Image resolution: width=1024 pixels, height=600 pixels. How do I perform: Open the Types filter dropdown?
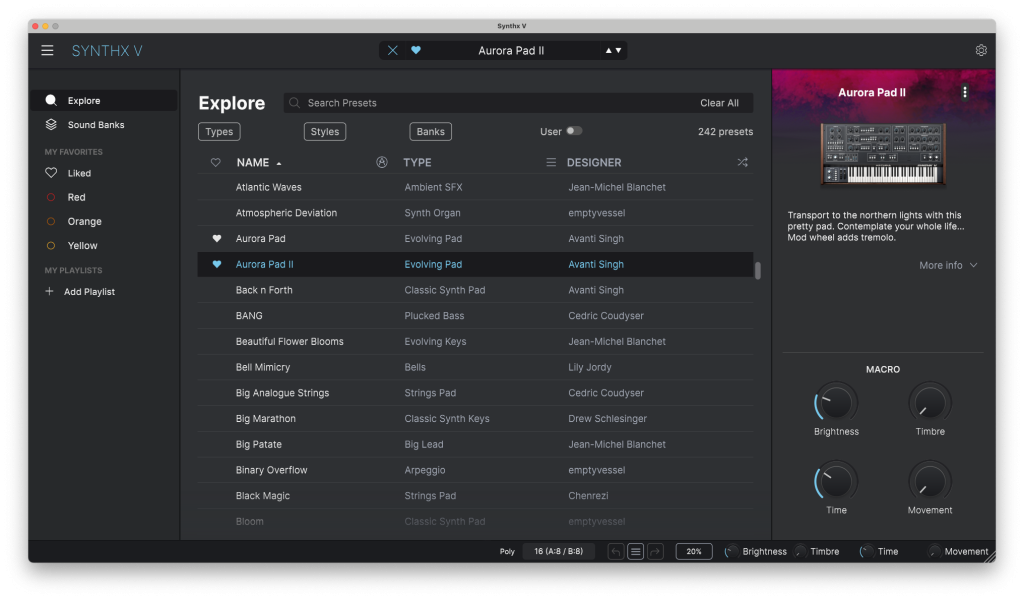219,131
